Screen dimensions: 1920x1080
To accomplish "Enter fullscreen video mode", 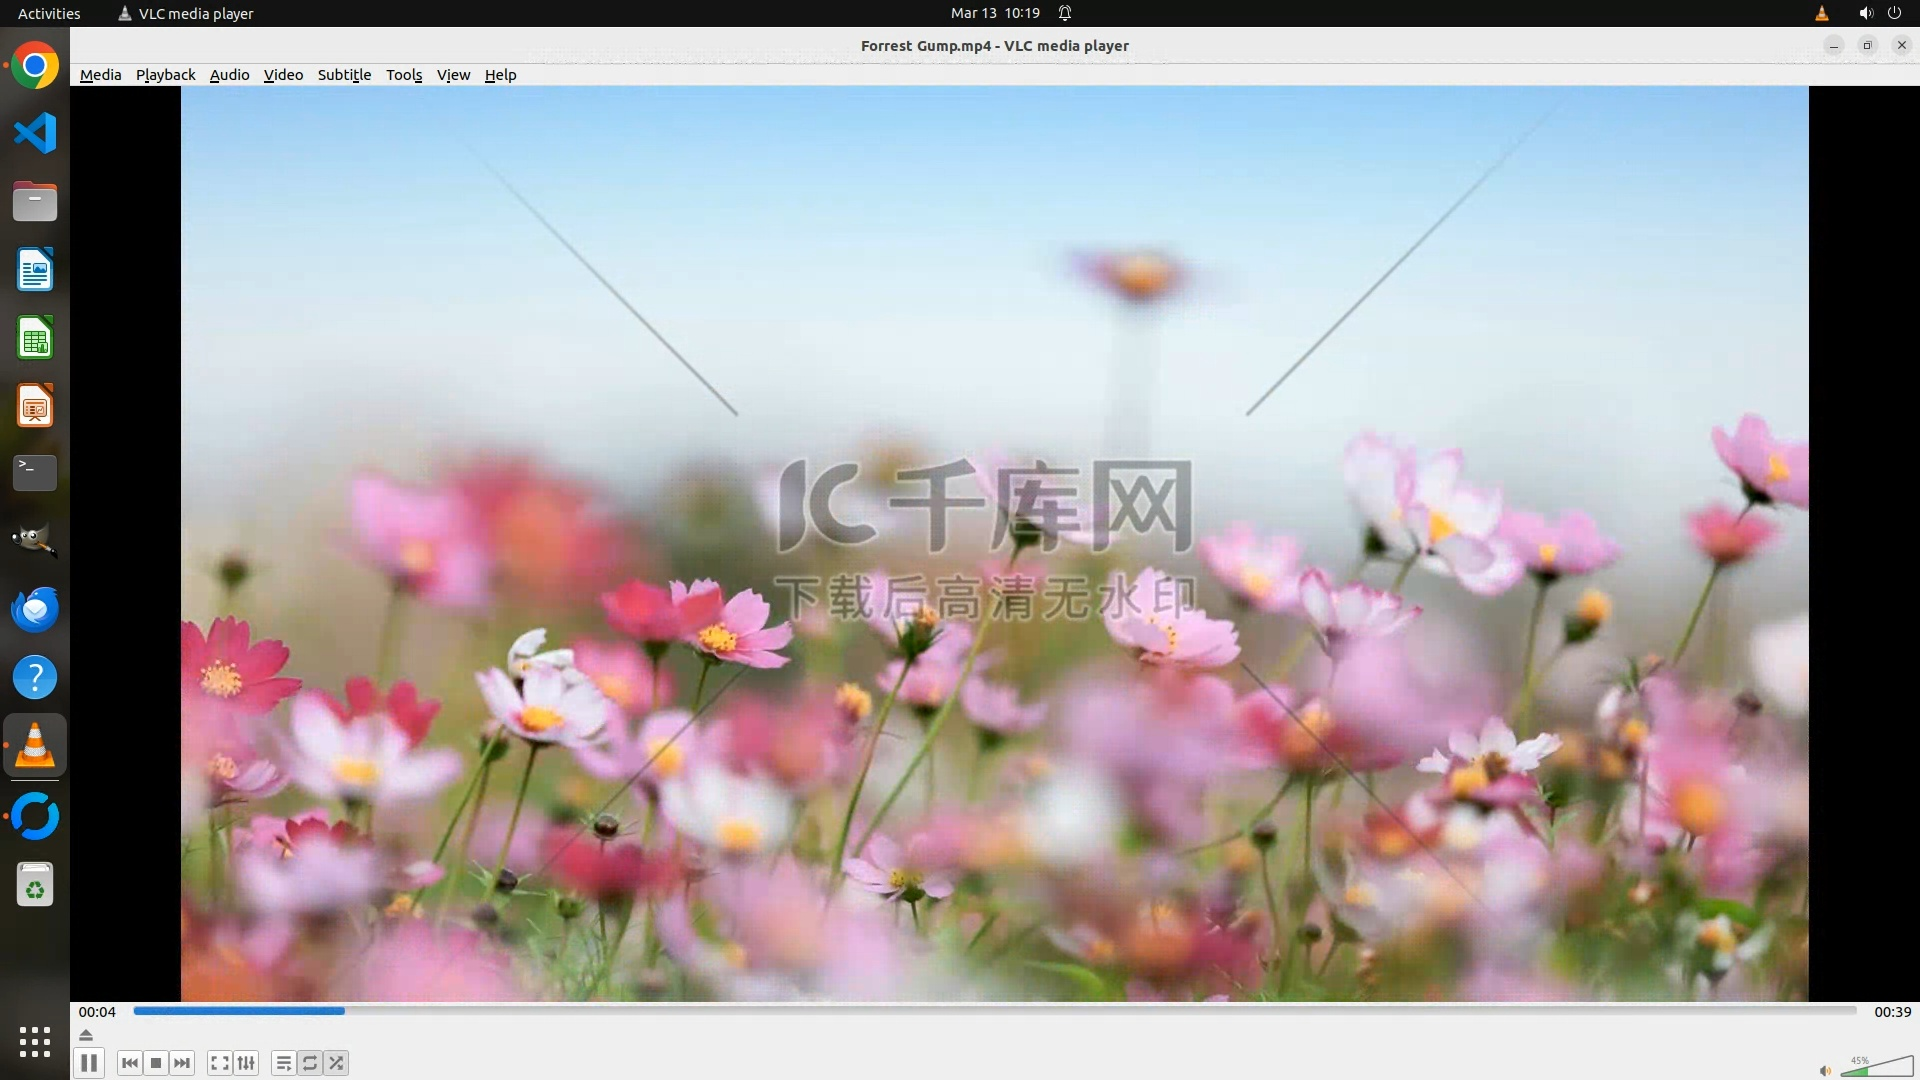I will (x=220, y=1063).
